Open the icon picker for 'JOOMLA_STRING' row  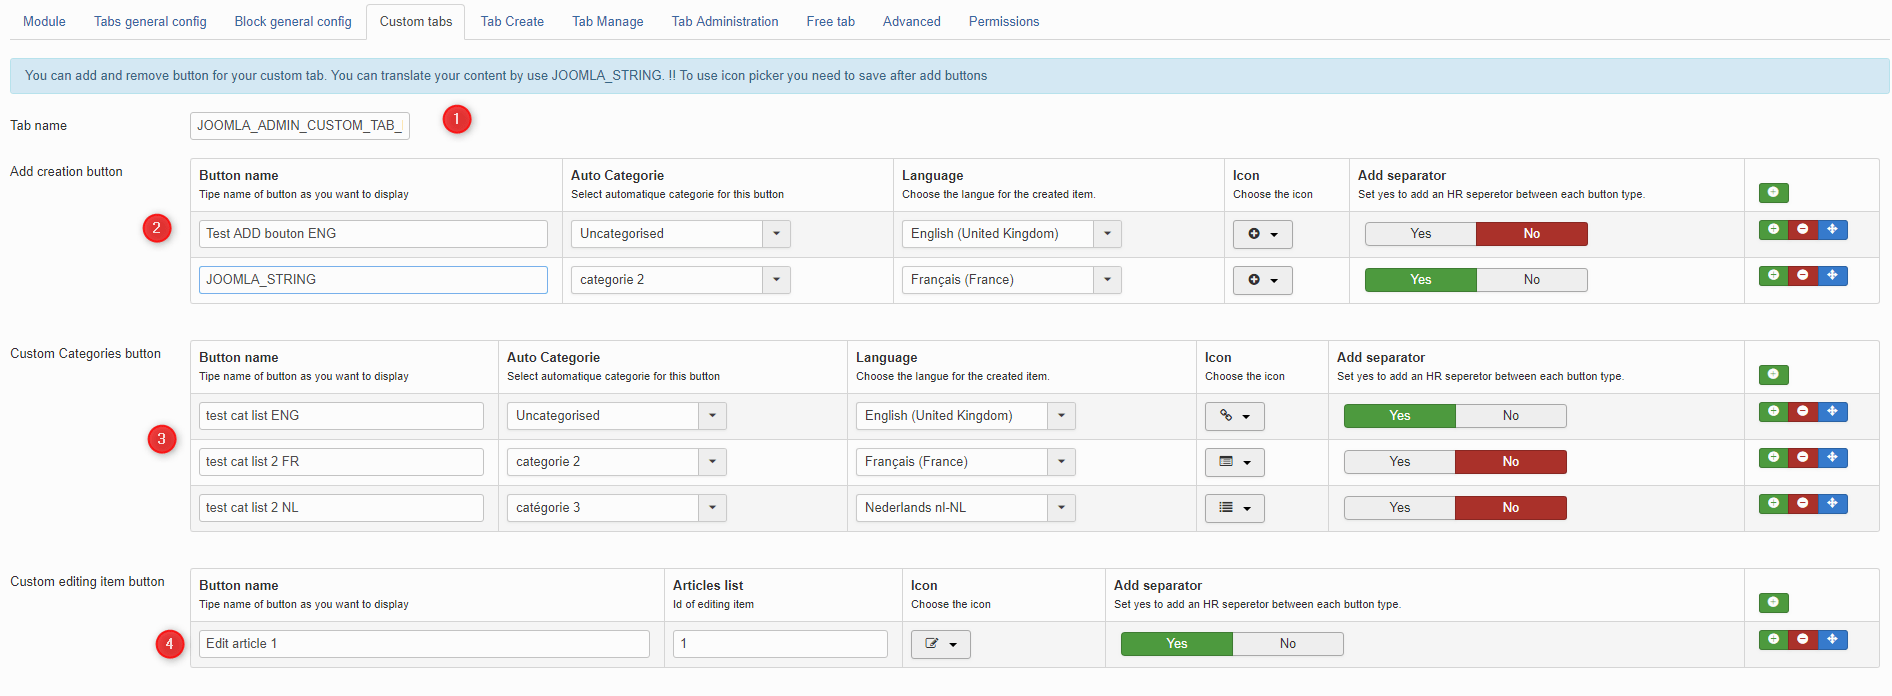tap(1262, 280)
